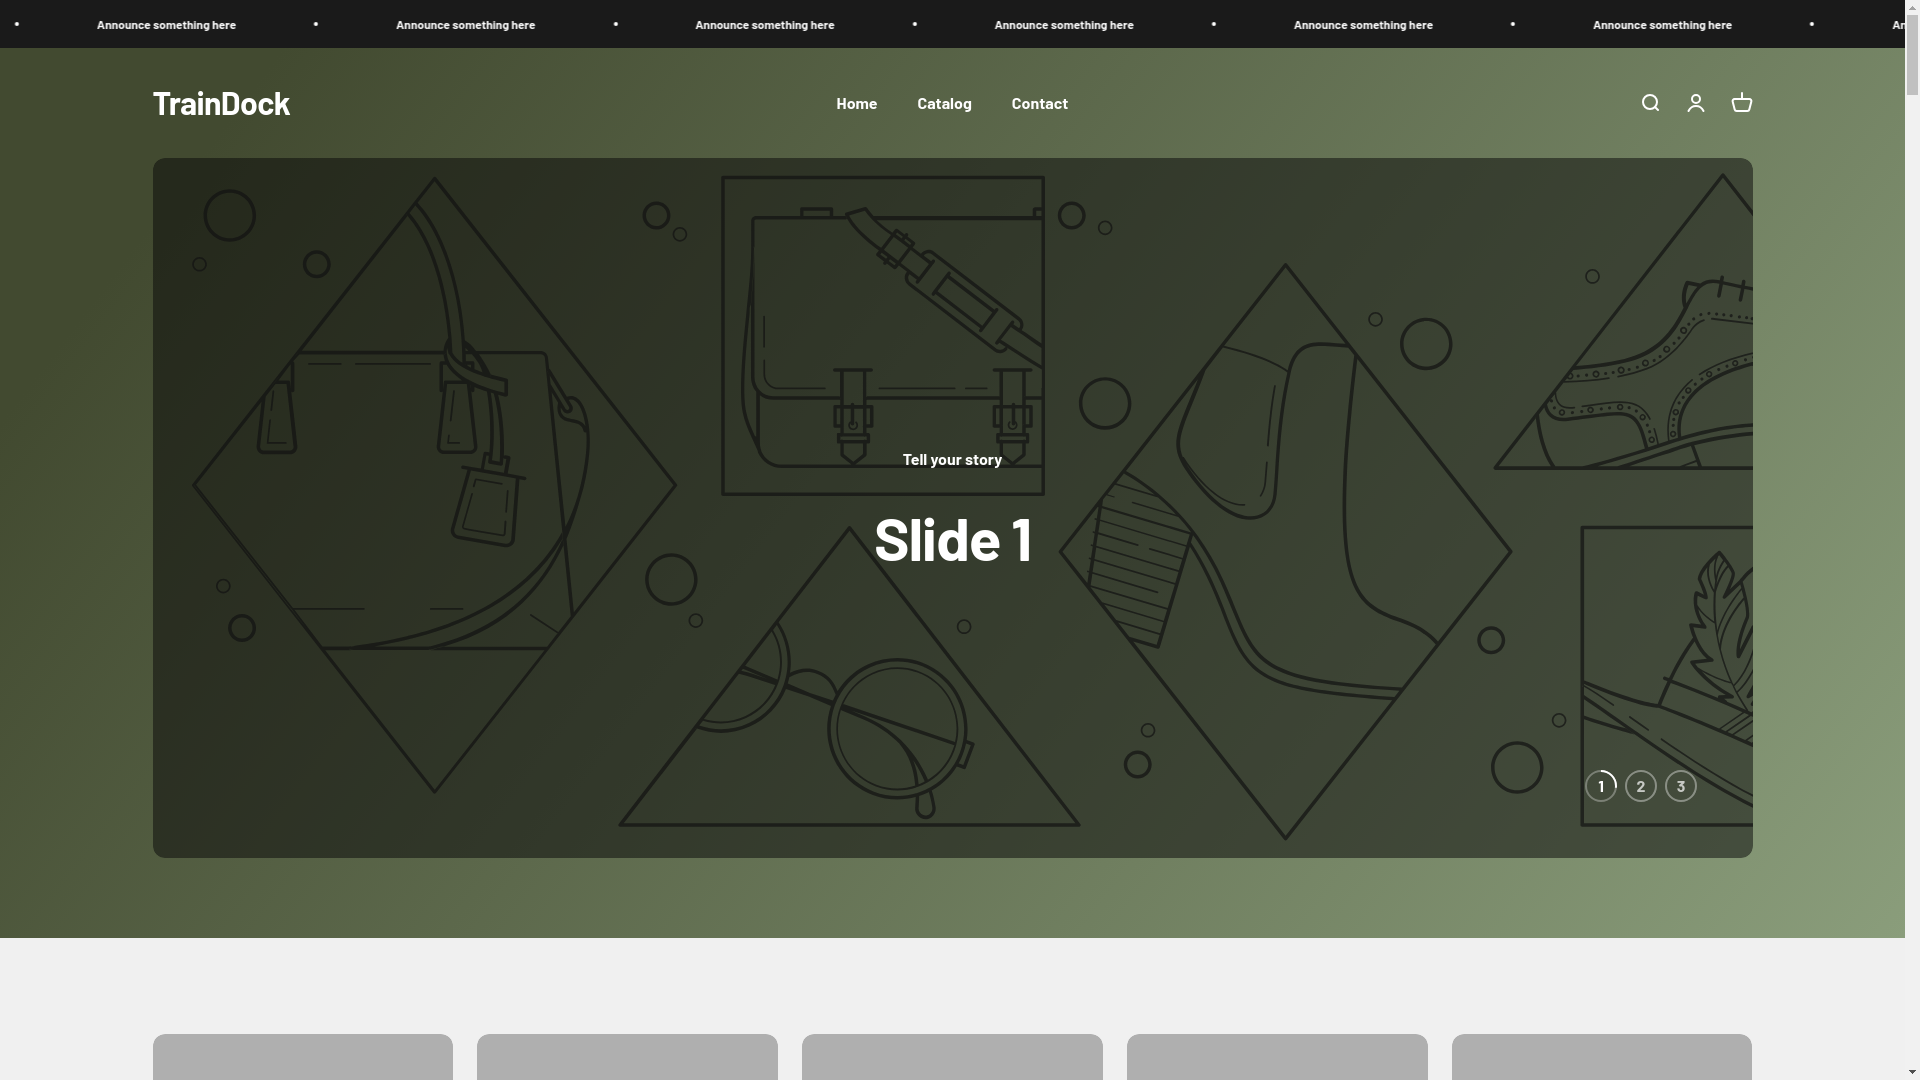Select slideshow page 1 indicator

[x=1601, y=786]
